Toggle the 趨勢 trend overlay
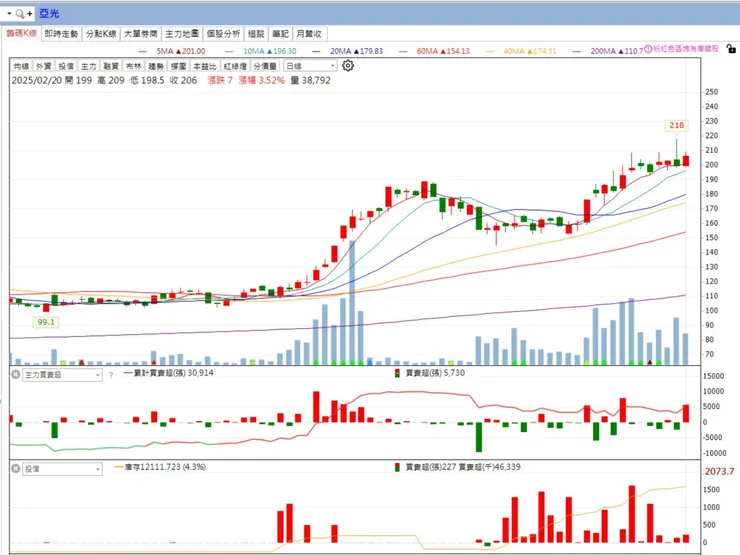The image size is (740, 555). [156, 66]
